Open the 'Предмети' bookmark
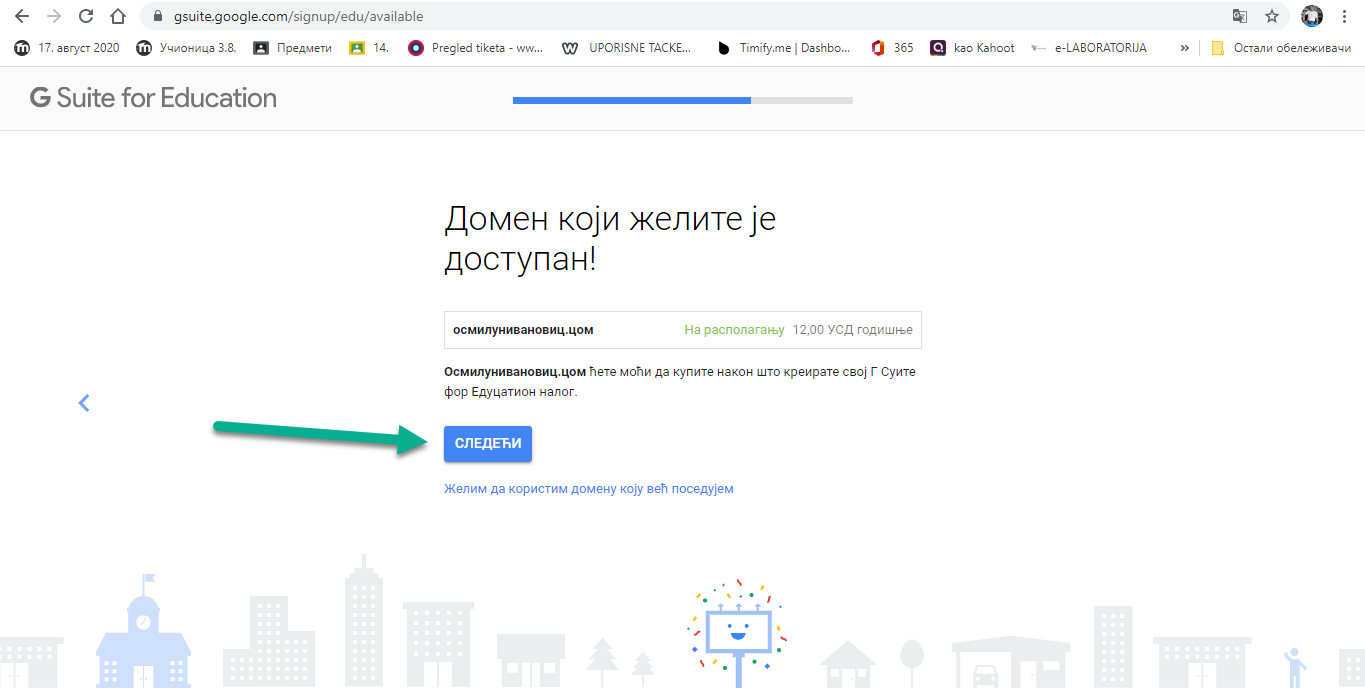1365x691 pixels. click(292, 48)
